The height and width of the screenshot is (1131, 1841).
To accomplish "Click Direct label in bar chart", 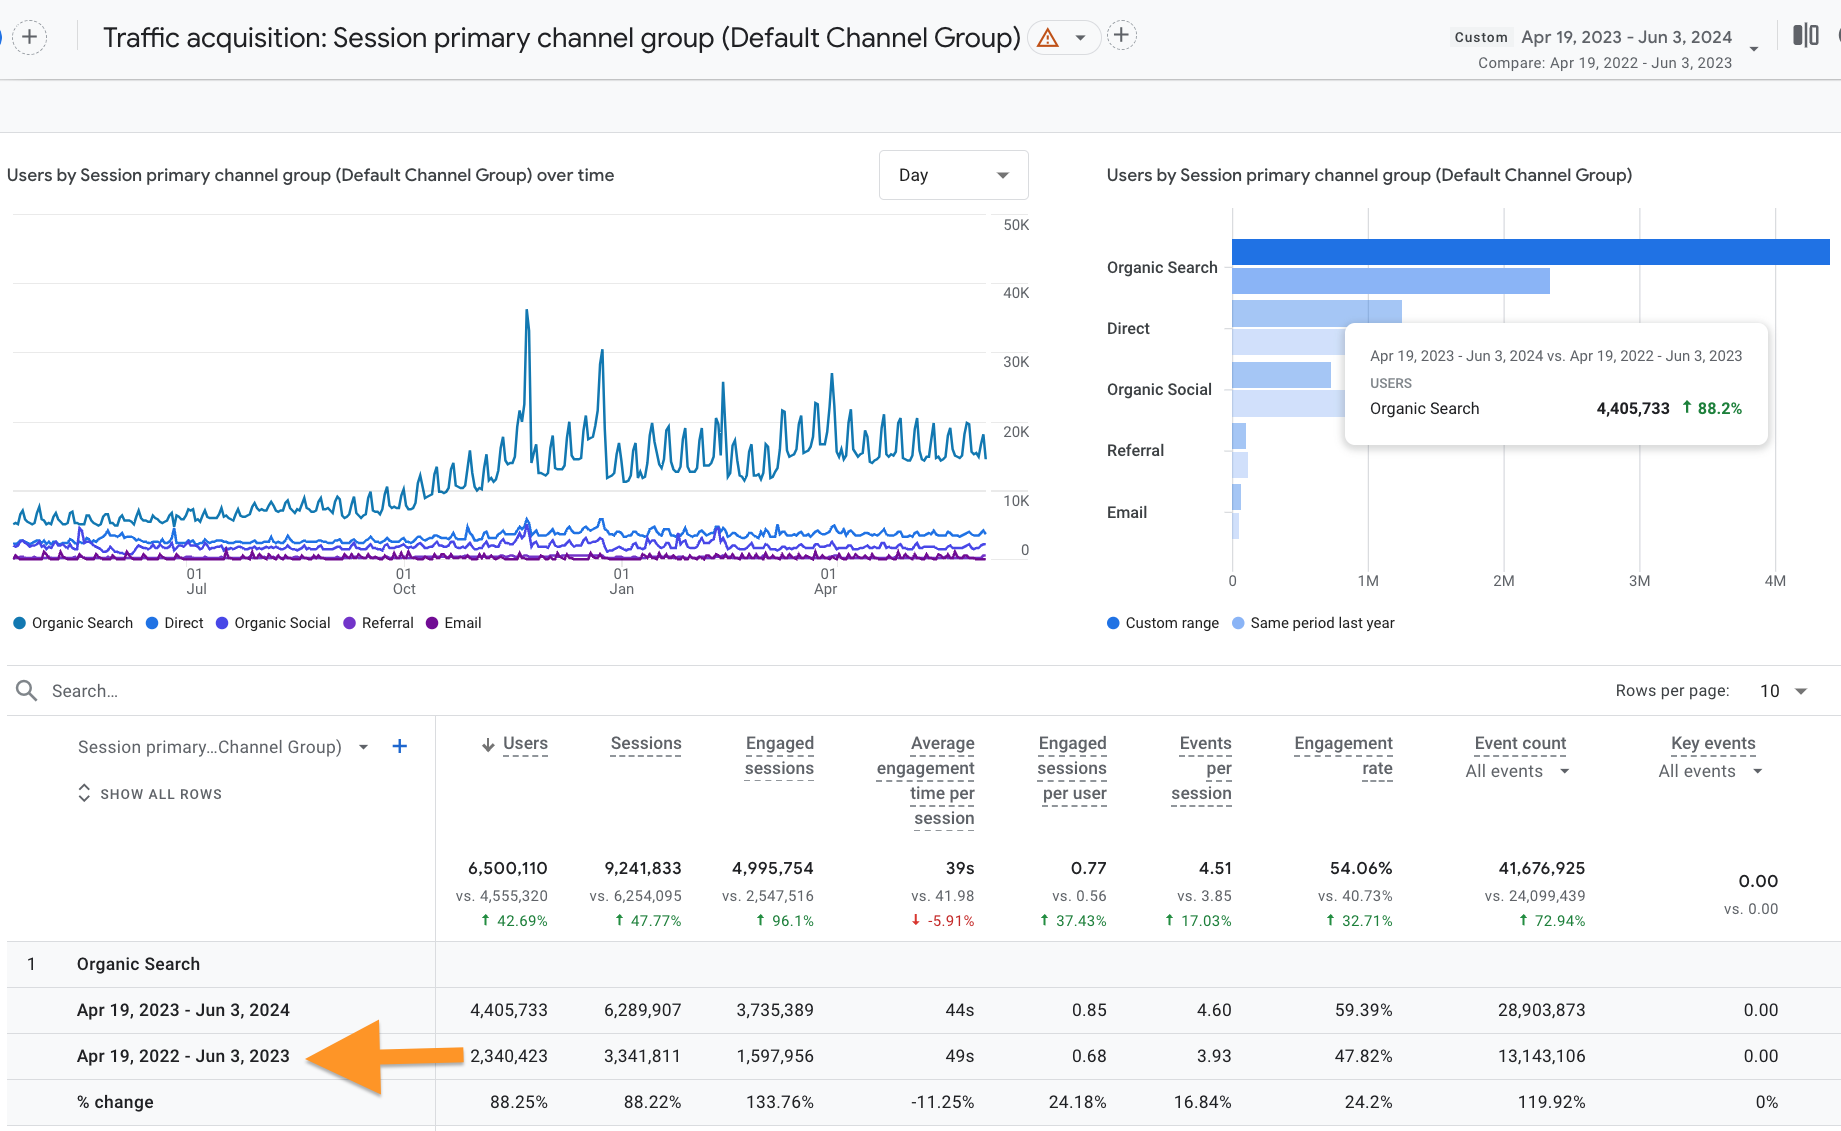I will 1128,328.
